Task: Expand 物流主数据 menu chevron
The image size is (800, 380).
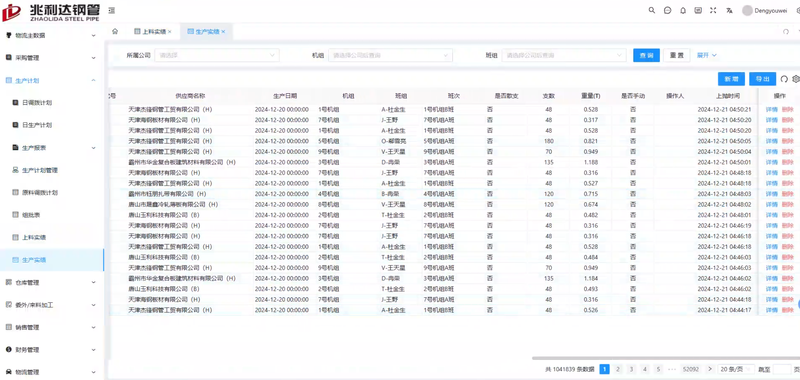Action: click(x=93, y=36)
